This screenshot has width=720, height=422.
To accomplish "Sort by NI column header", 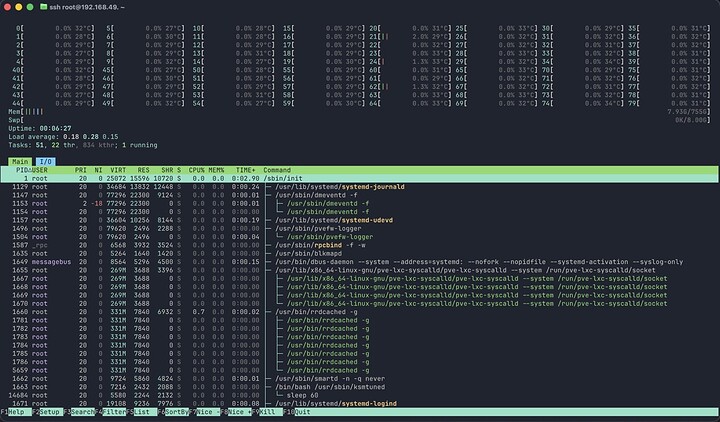I will point(98,170).
